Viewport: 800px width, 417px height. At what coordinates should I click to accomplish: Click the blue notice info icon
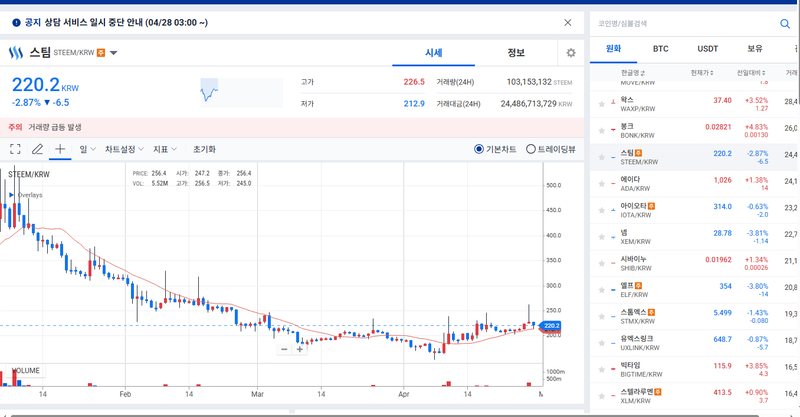[x=16, y=22]
